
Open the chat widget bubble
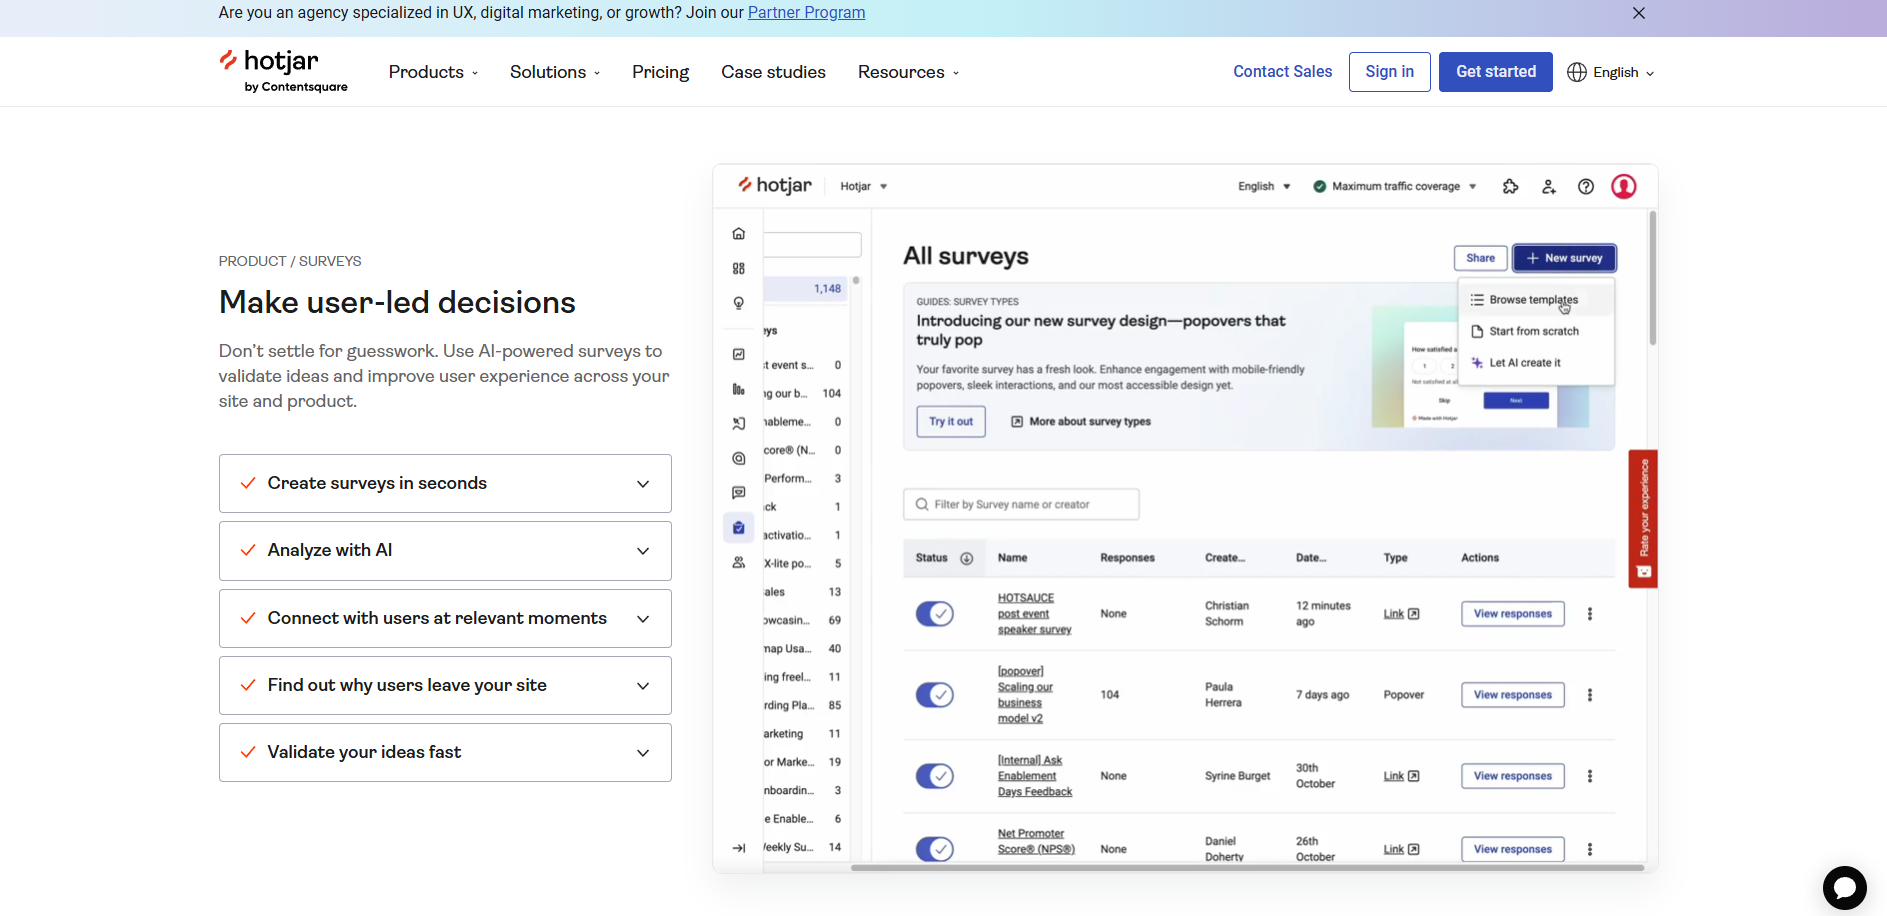(1845, 888)
